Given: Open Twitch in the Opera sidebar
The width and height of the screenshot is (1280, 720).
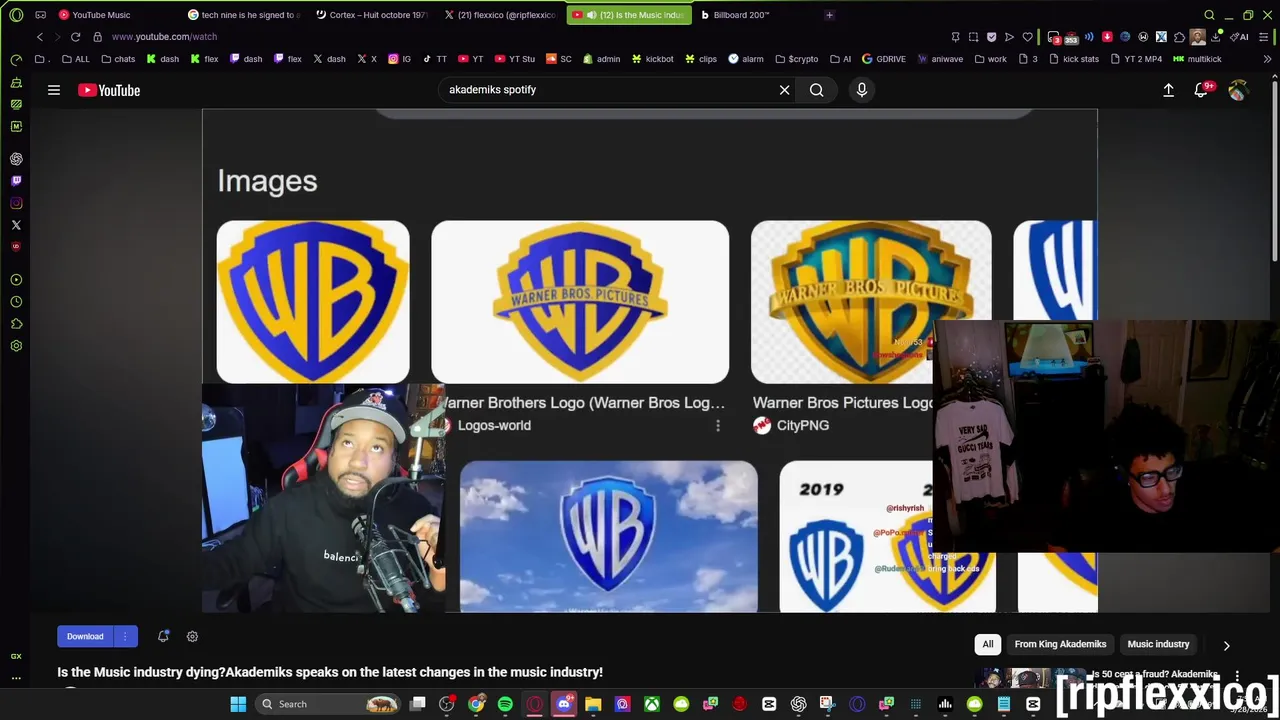Looking at the screenshot, I should point(16,181).
